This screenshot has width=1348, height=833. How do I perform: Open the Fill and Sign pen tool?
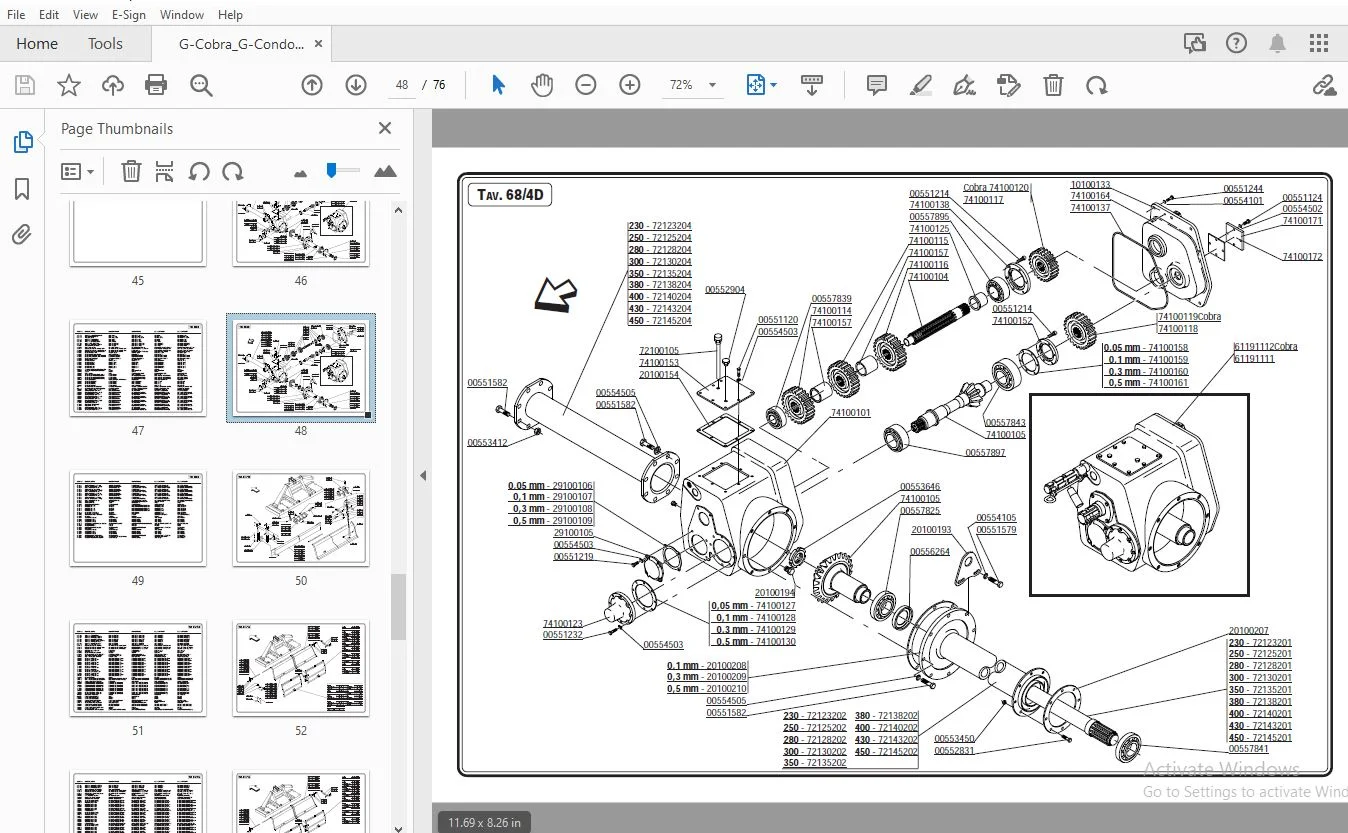point(965,85)
